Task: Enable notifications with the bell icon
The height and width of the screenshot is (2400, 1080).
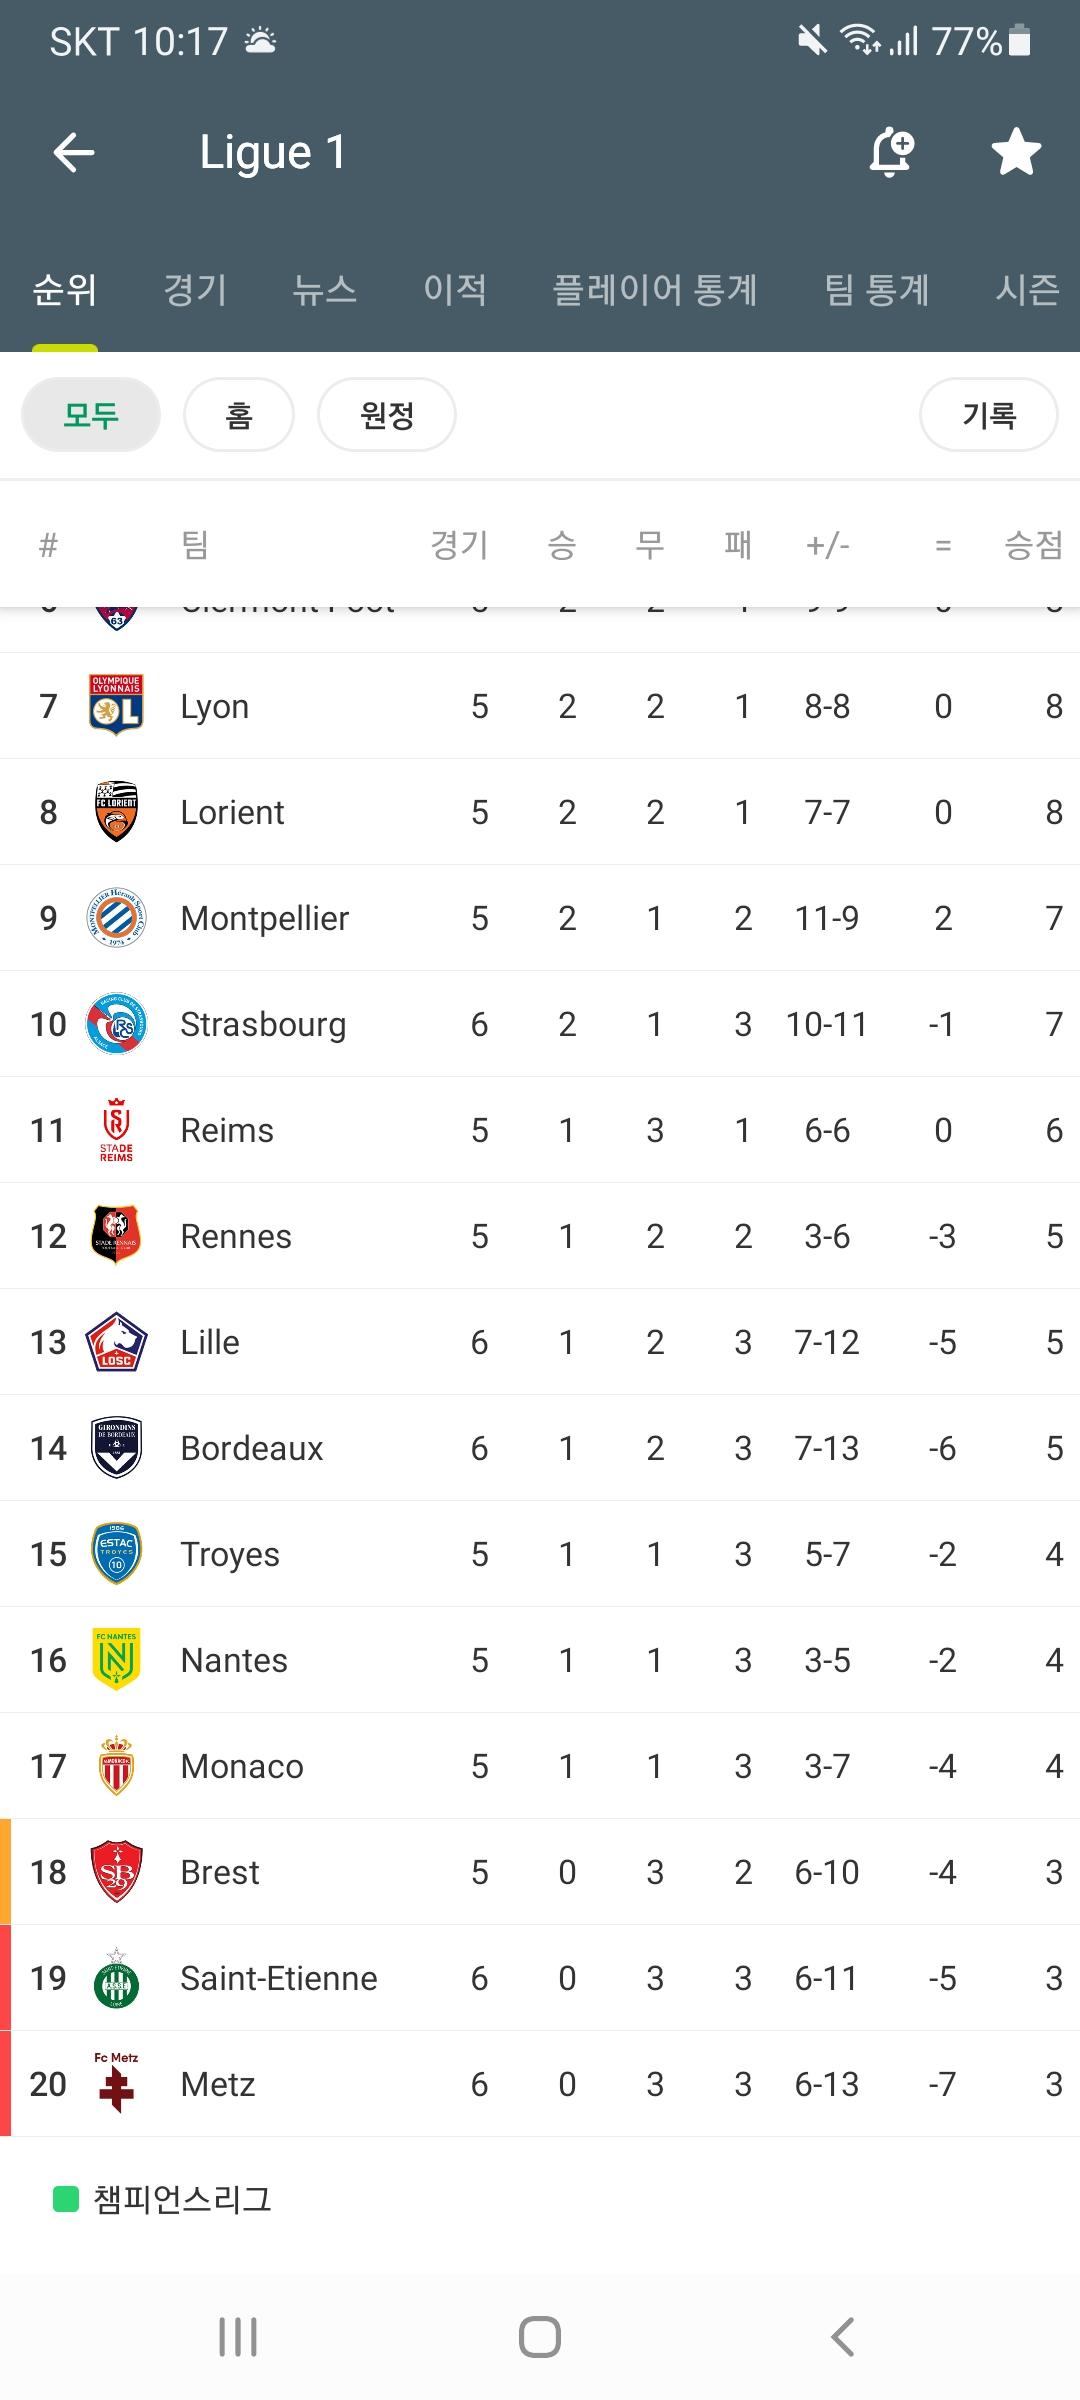Action: (x=891, y=153)
